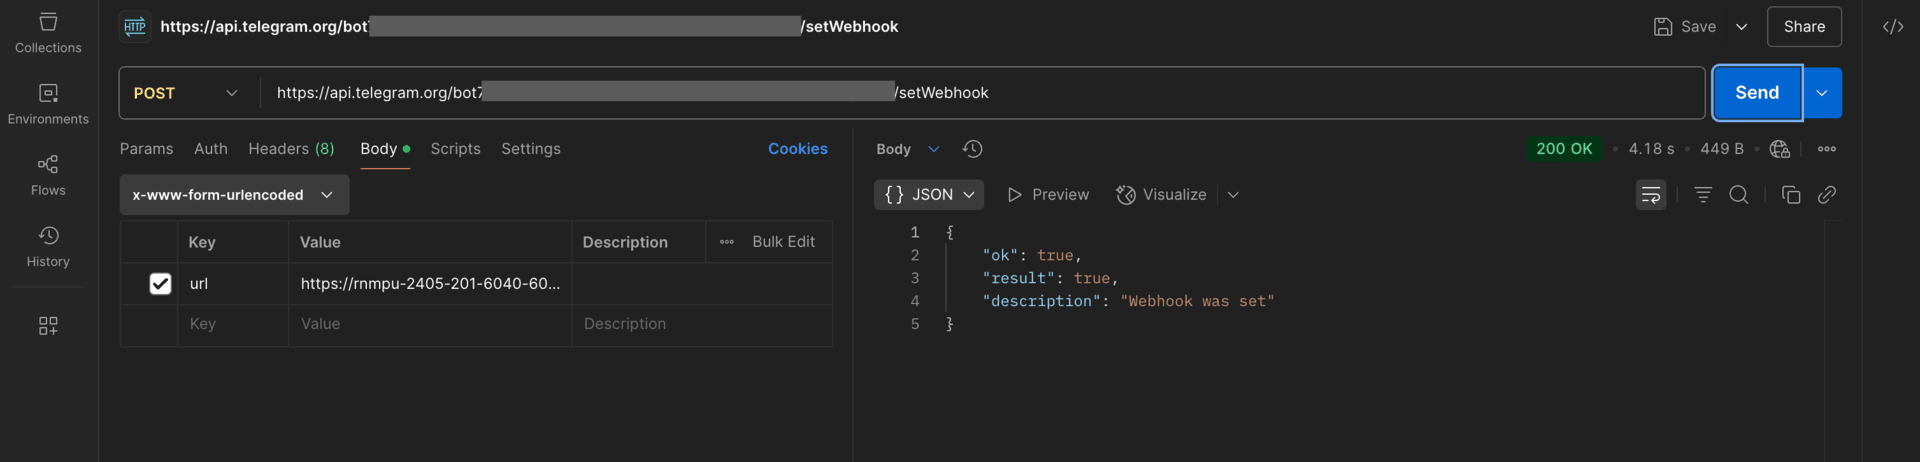The width and height of the screenshot is (1920, 462).
Task: Click the filter response icon
Action: 1703,195
